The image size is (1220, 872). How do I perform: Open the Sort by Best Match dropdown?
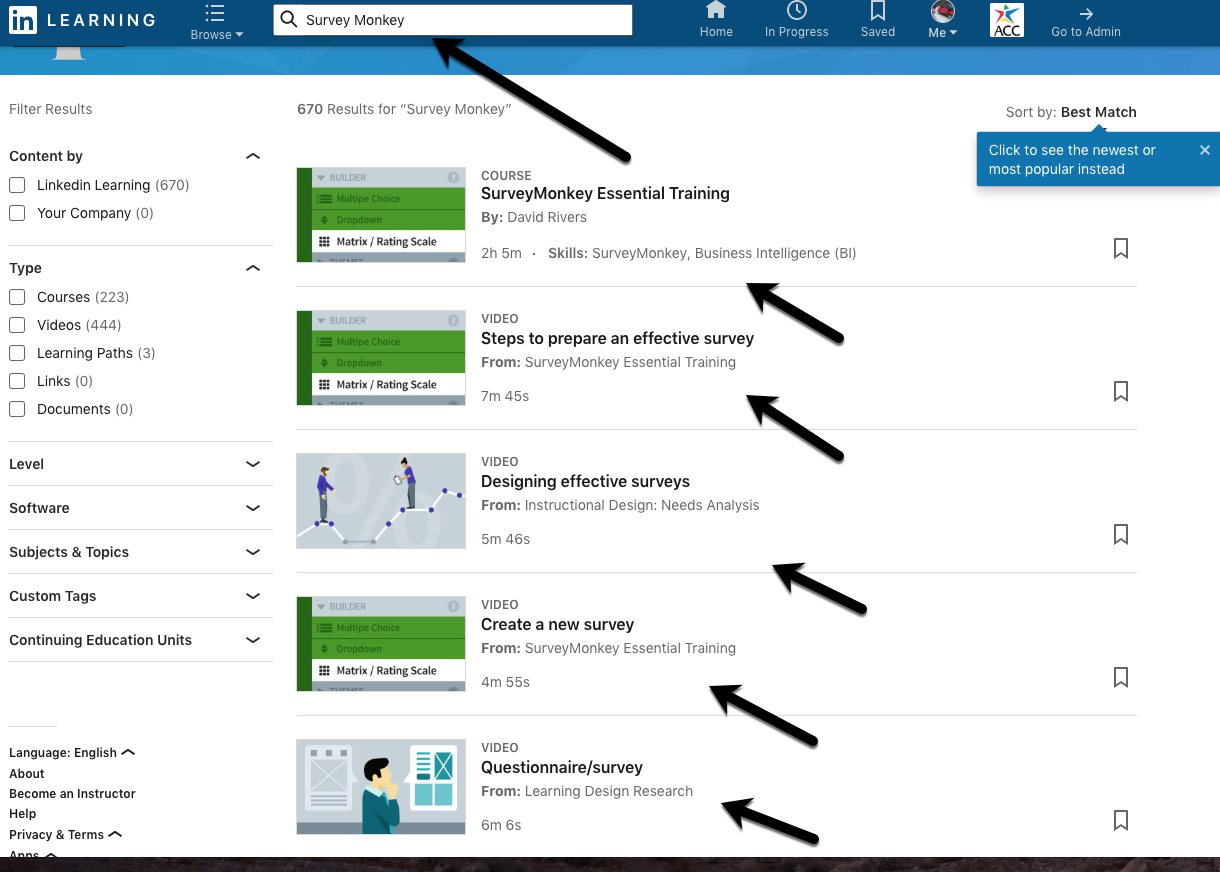click(1098, 112)
